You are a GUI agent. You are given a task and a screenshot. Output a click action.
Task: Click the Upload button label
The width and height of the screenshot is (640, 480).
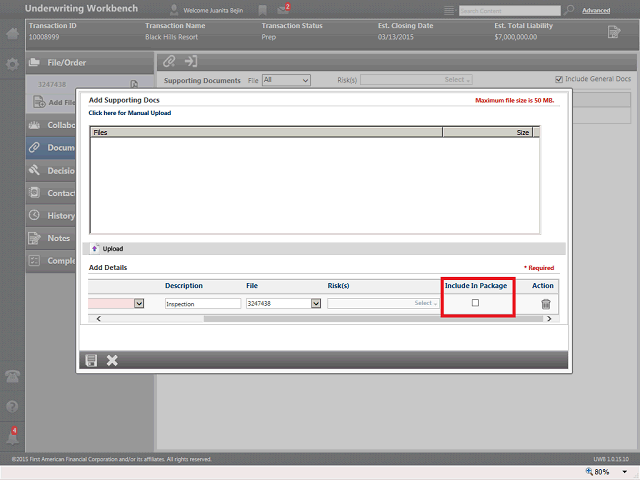(x=113, y=249)
